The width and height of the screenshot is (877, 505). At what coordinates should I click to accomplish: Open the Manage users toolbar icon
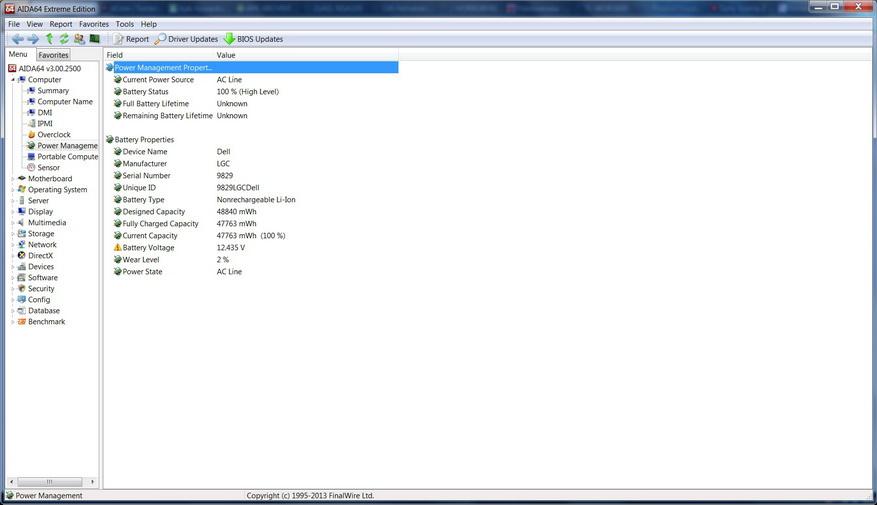click(x=79, y=39)
